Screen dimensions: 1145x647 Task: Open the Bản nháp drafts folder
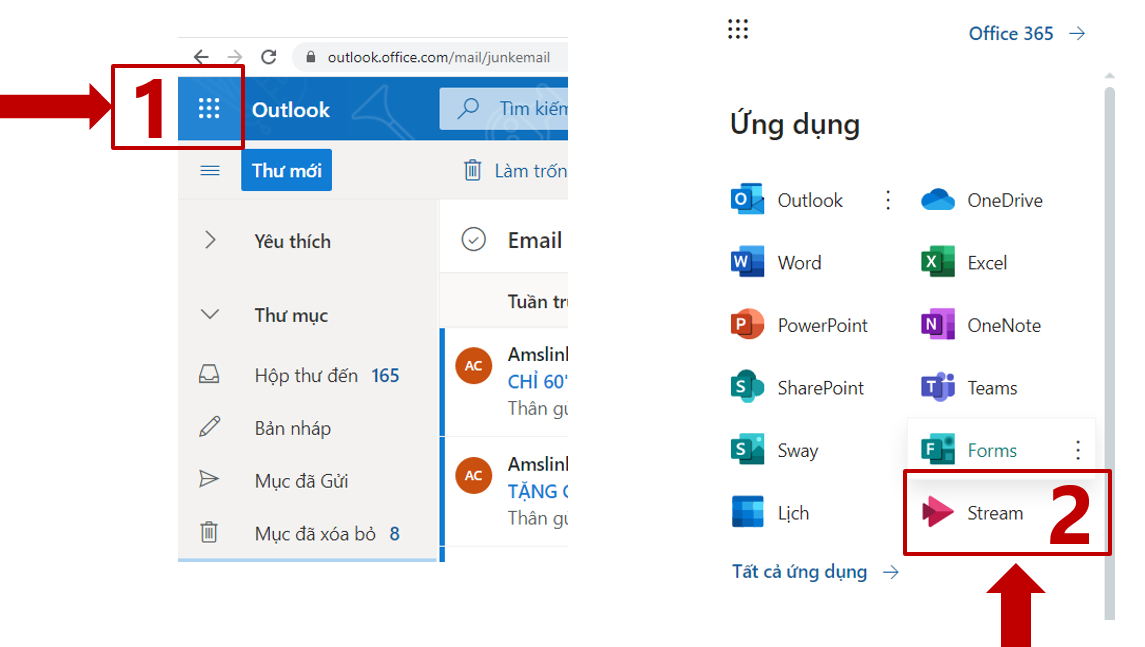(292, 428)
